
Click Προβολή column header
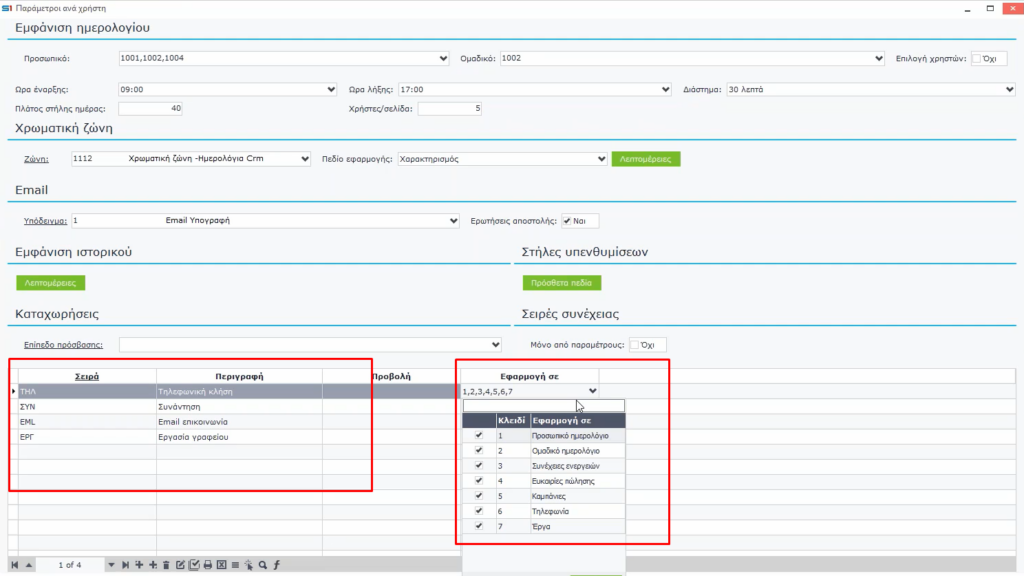(x=391, y=376)
